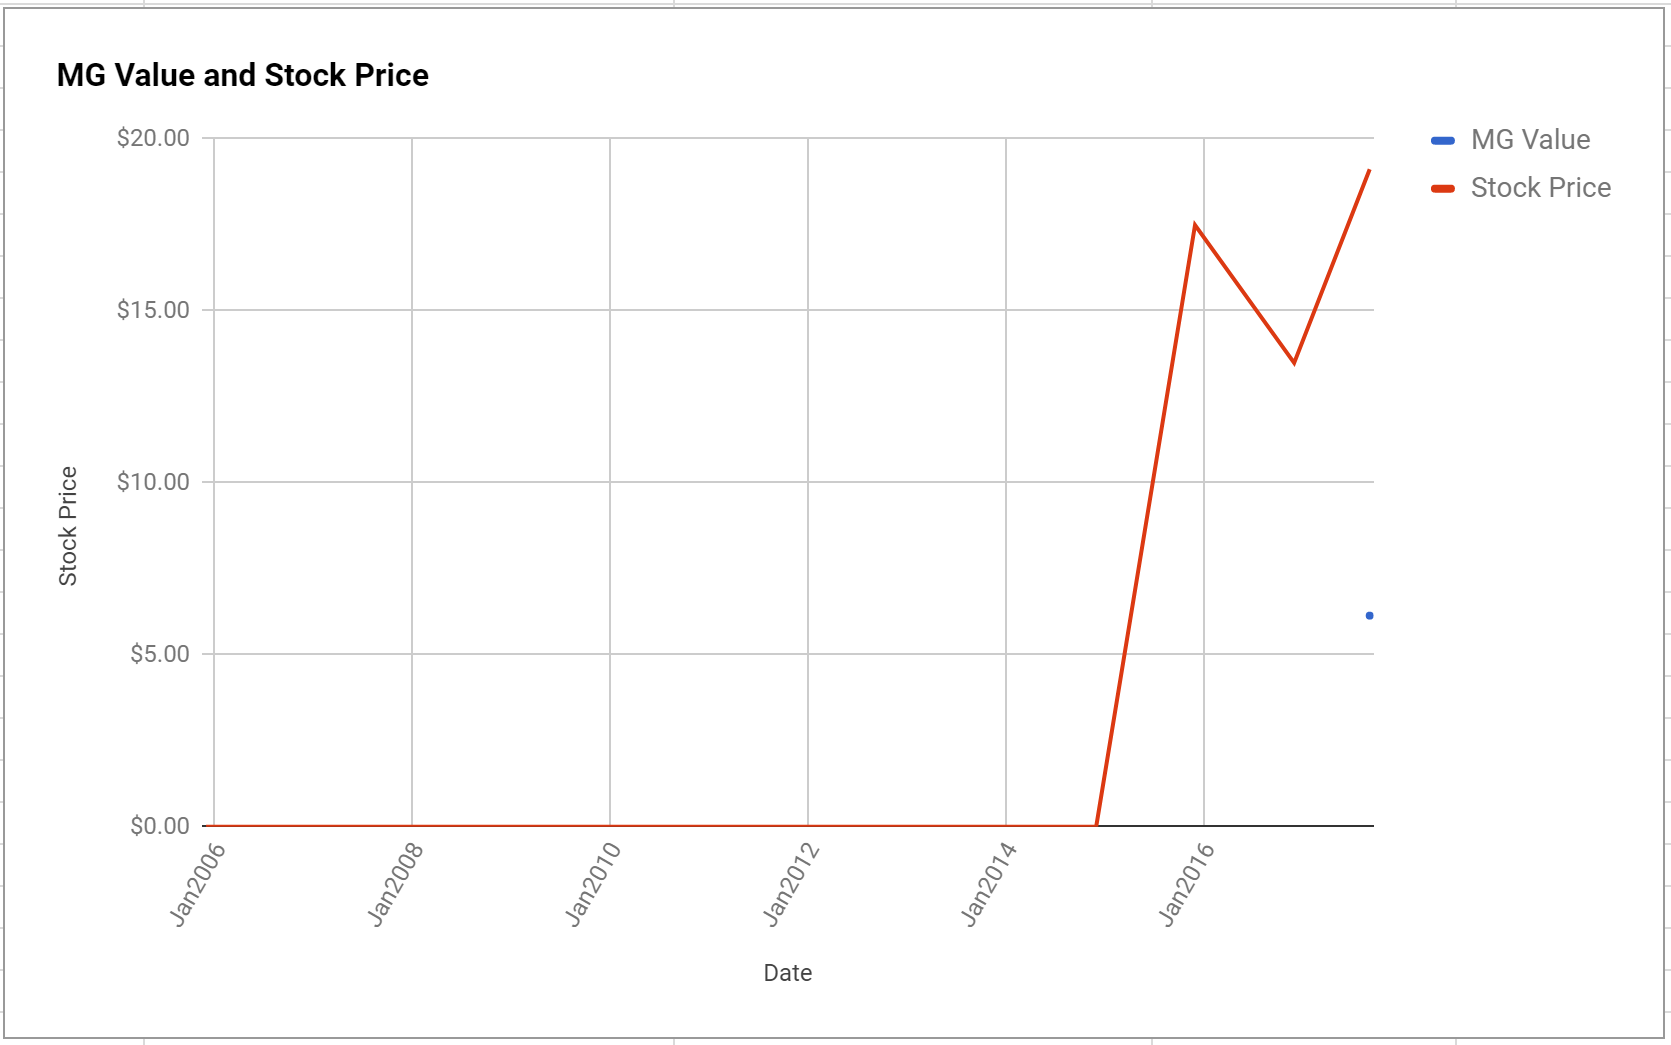Click the $20.00 y-axis label

point(153,138)
